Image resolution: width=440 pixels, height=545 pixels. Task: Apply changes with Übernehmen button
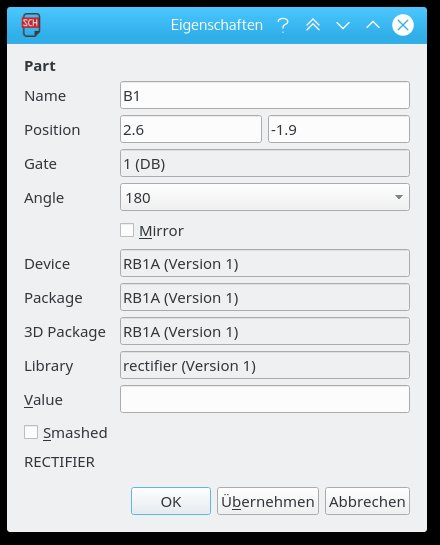(x=268, y=501)
